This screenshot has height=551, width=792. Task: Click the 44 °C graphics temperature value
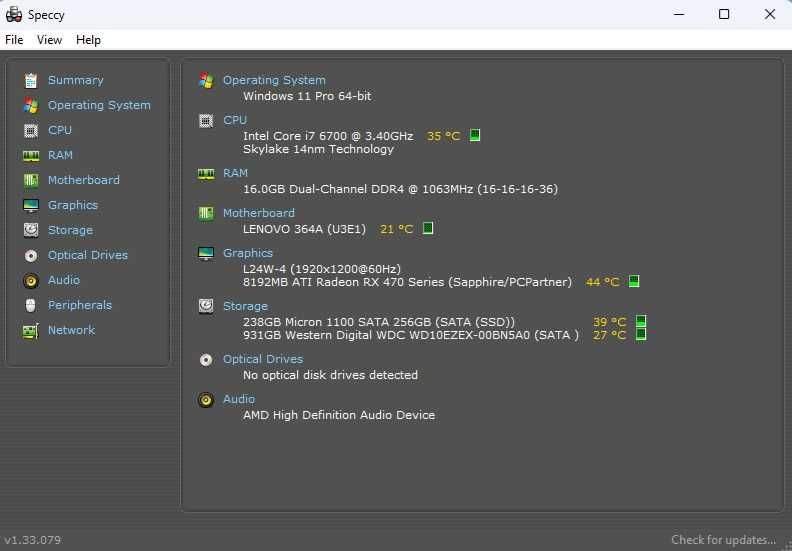tap(603, 282)
